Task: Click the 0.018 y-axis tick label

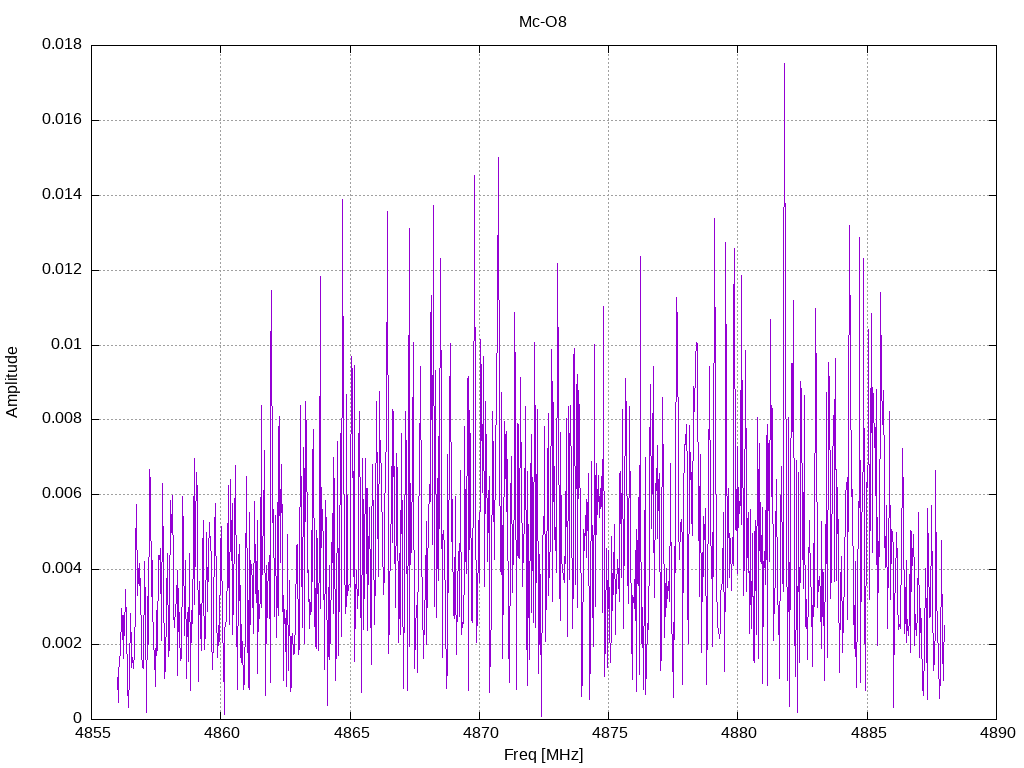Action: point(62,44)
